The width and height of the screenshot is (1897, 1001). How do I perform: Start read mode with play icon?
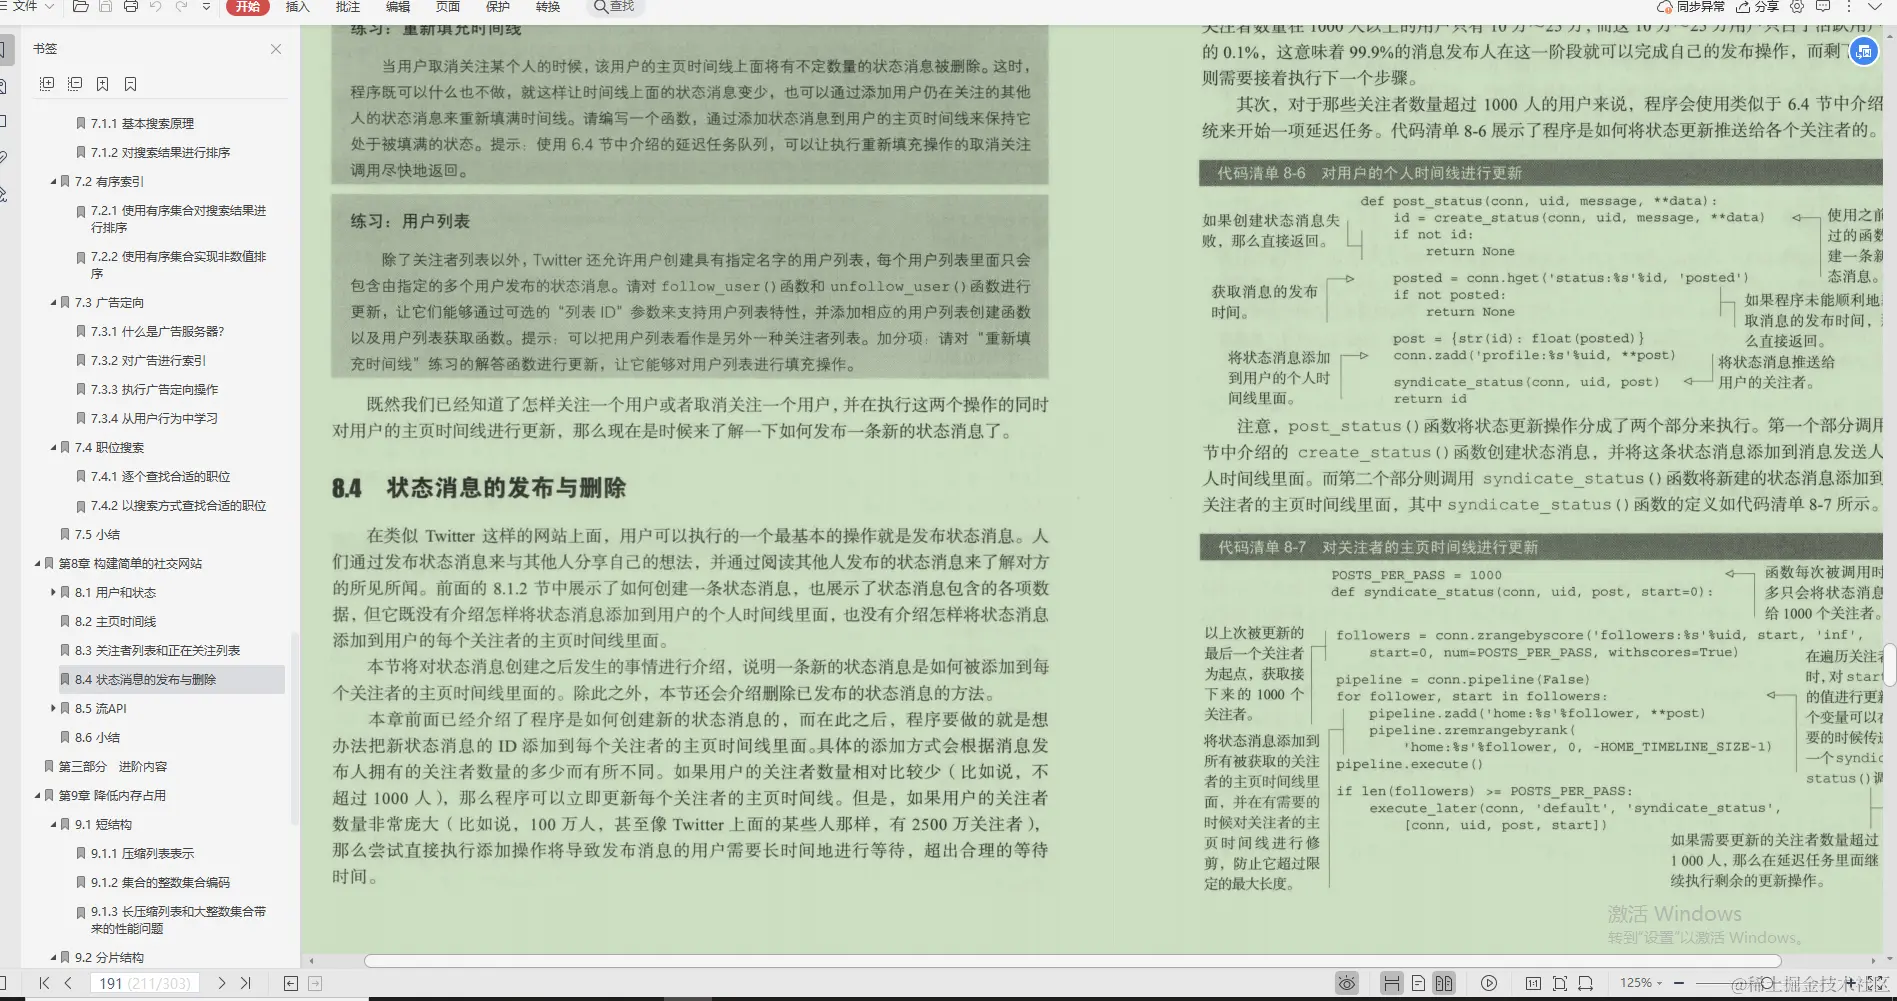tap(1489, 983)
